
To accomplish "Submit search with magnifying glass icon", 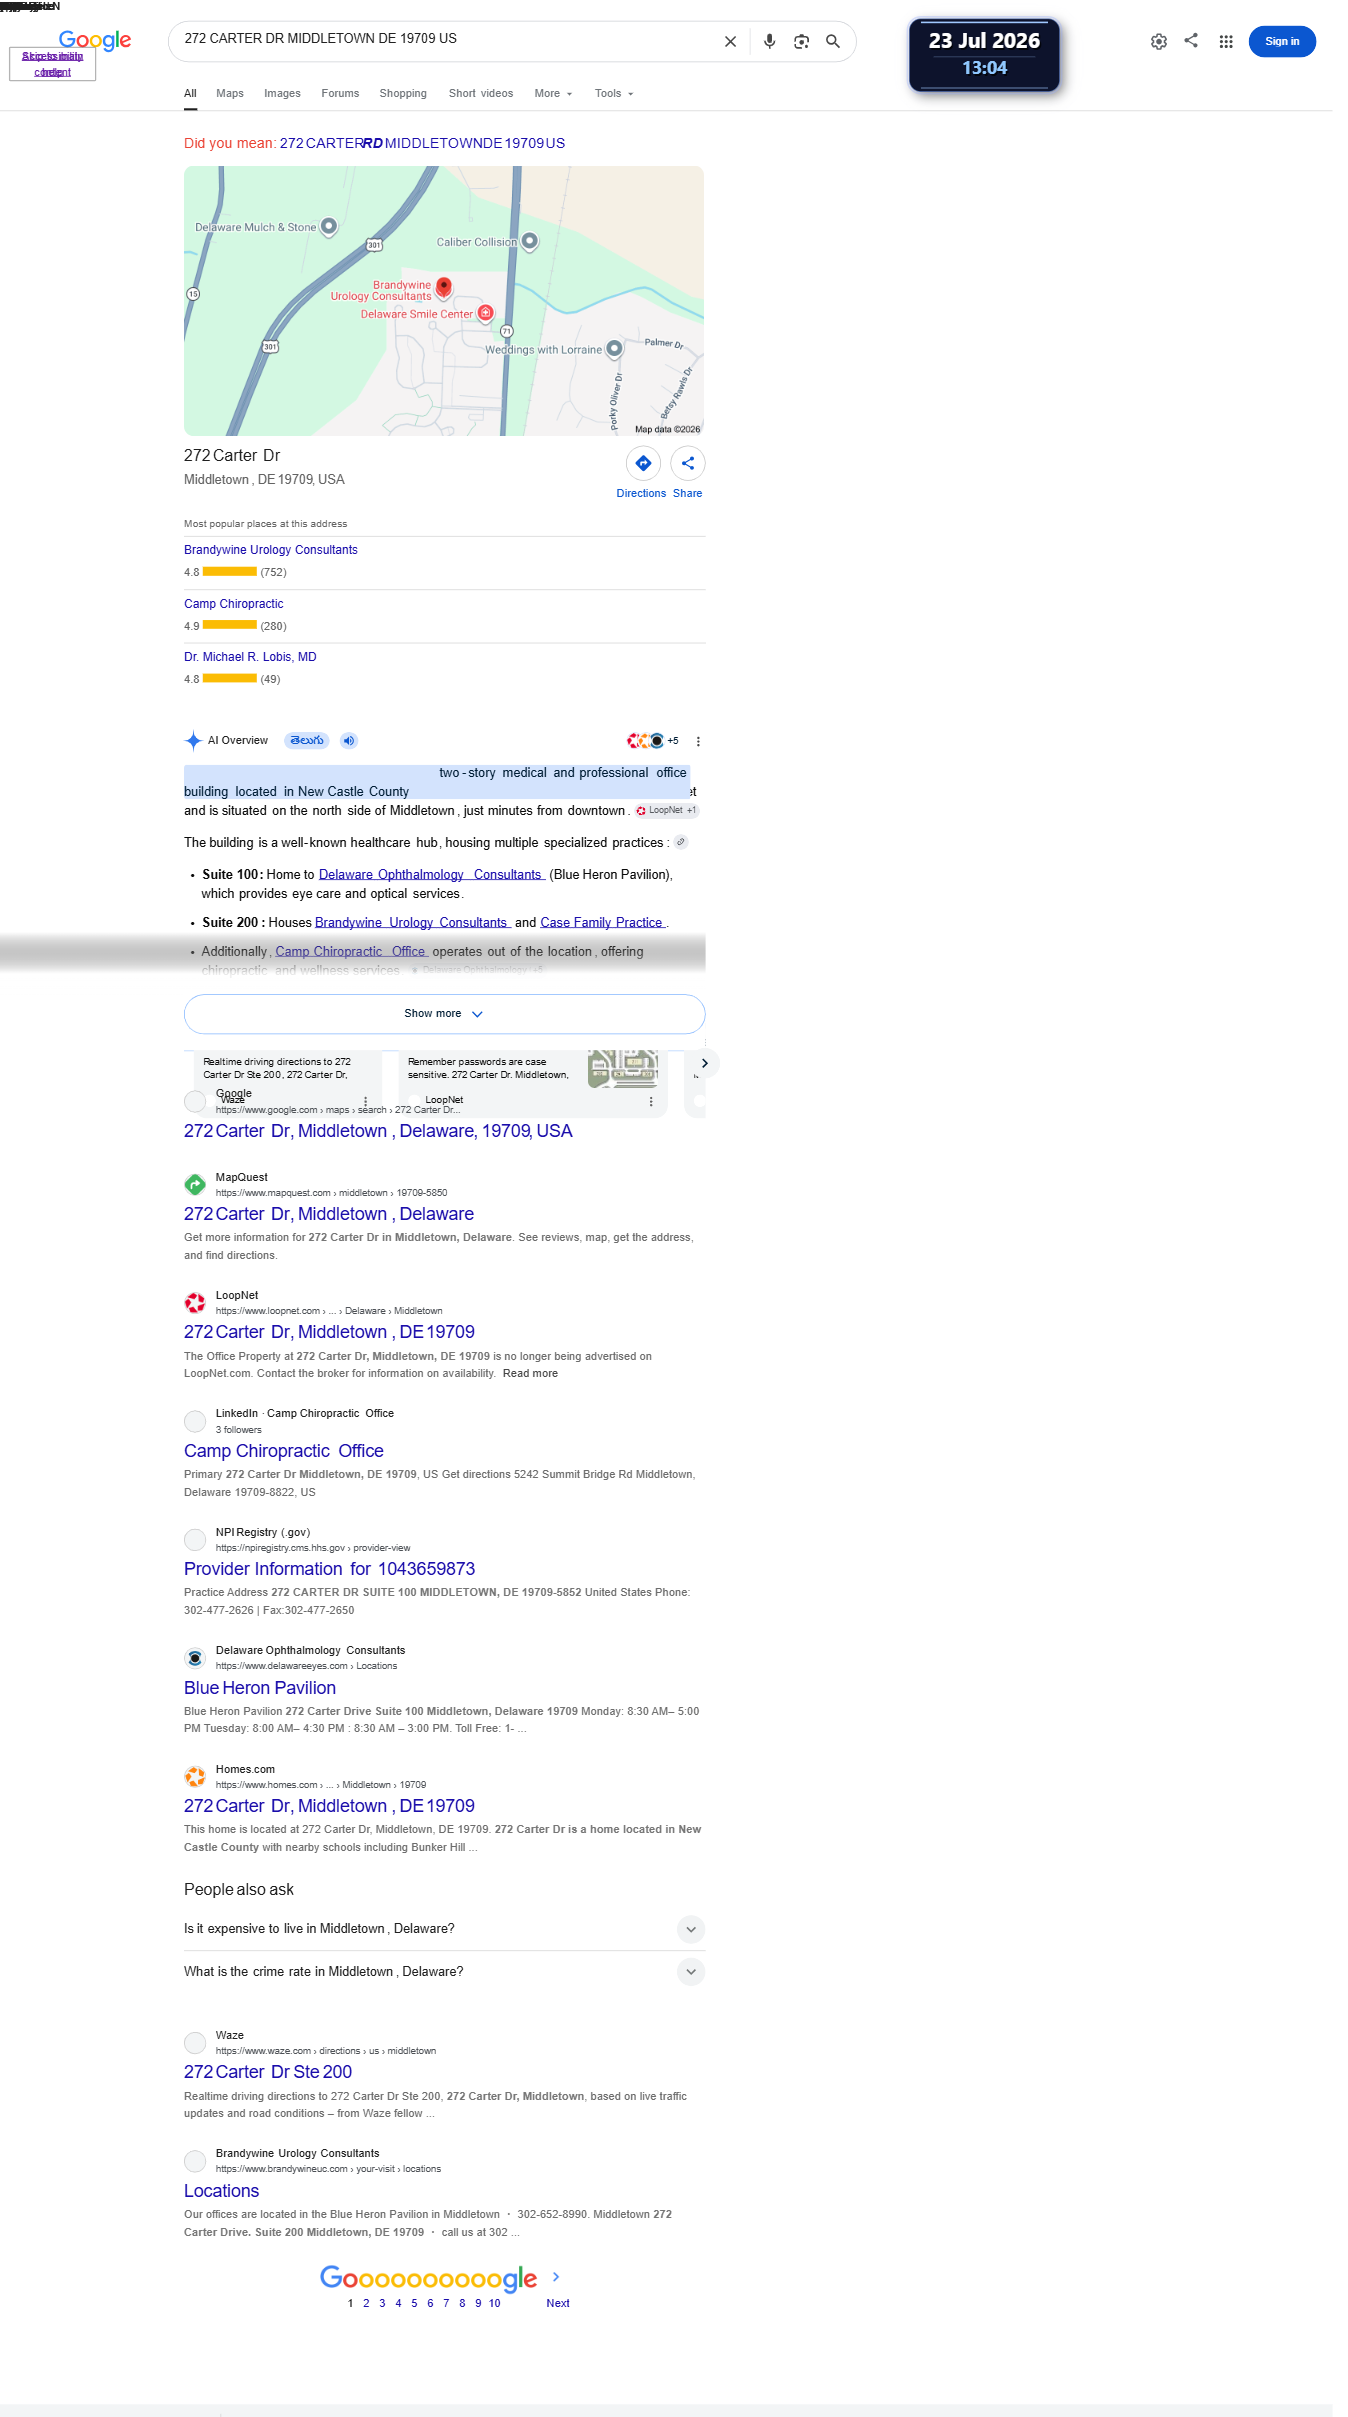I will click(x=832, y=42).
